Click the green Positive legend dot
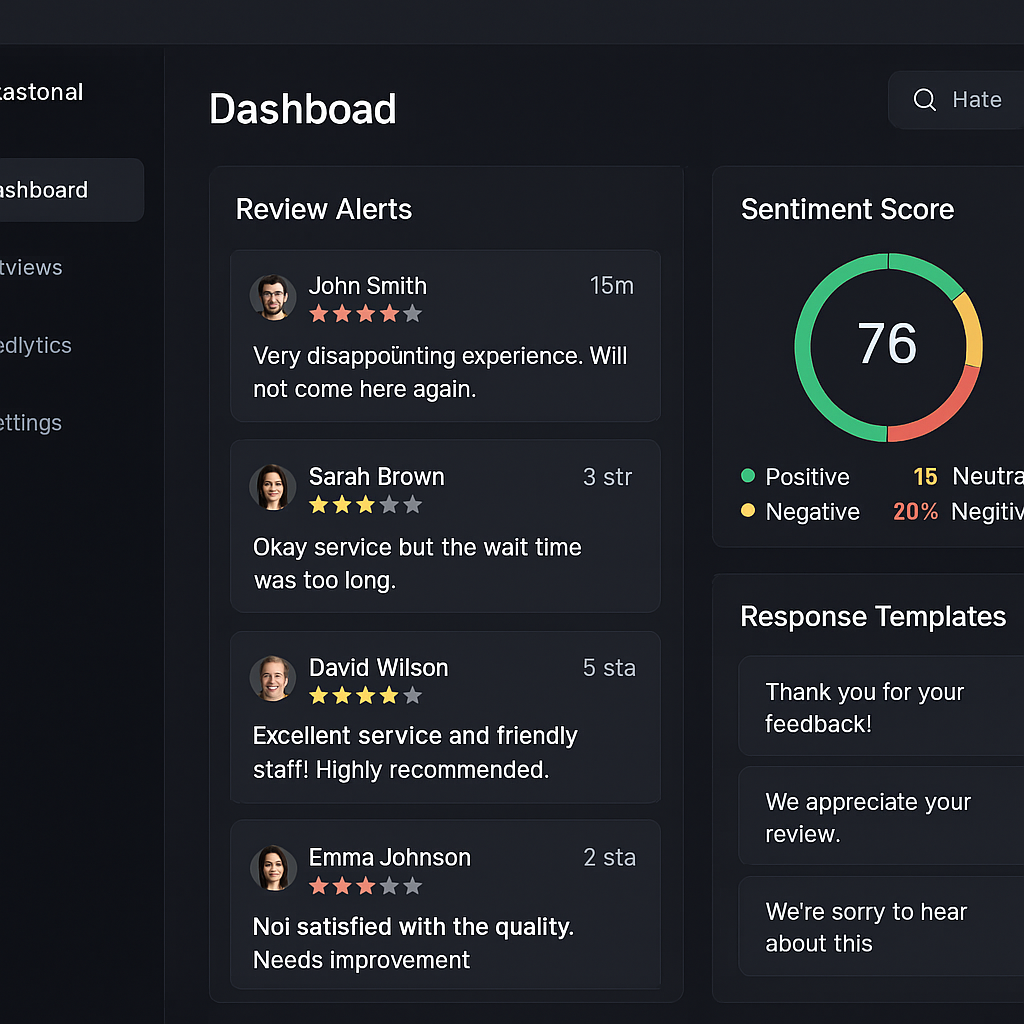 (x=747, y=477)
